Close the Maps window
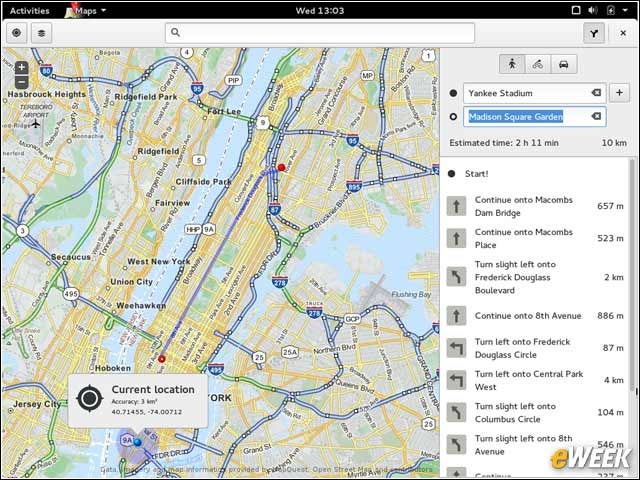The width and height of the screenshot is (640, 480). coord(623,33)
